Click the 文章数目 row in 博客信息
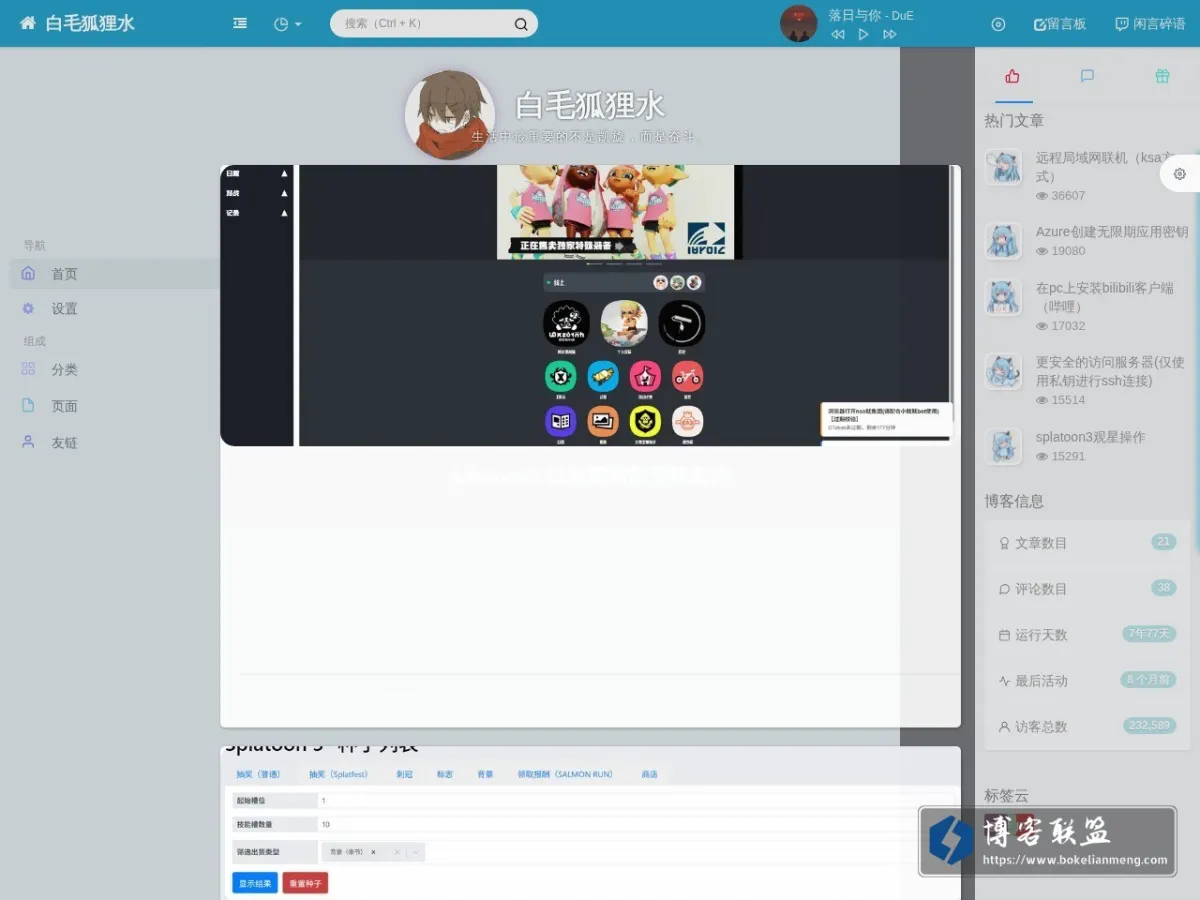The height and width of the screenshot is (900, 1200). (x=1087, y=543)
